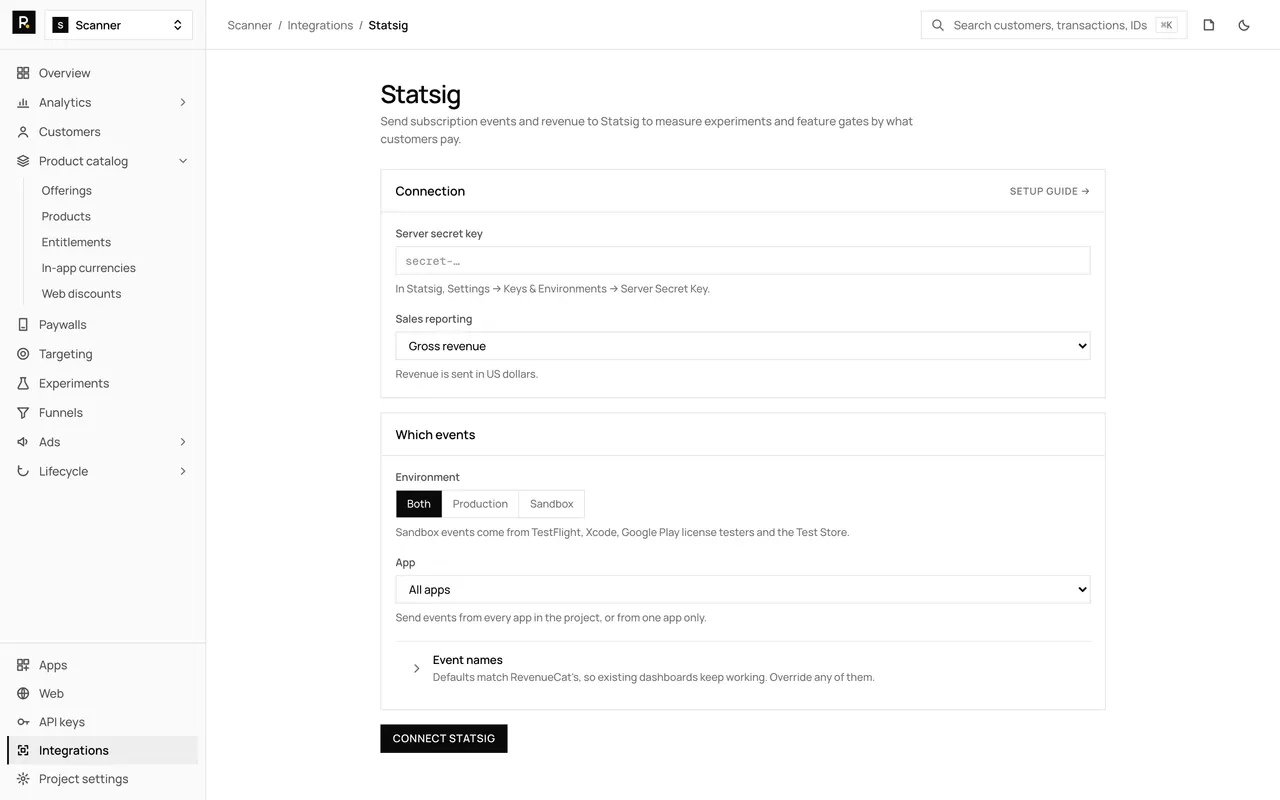1280x800 pixels.
Task: Open the Setup Guide link
Action: point(1050,191)
